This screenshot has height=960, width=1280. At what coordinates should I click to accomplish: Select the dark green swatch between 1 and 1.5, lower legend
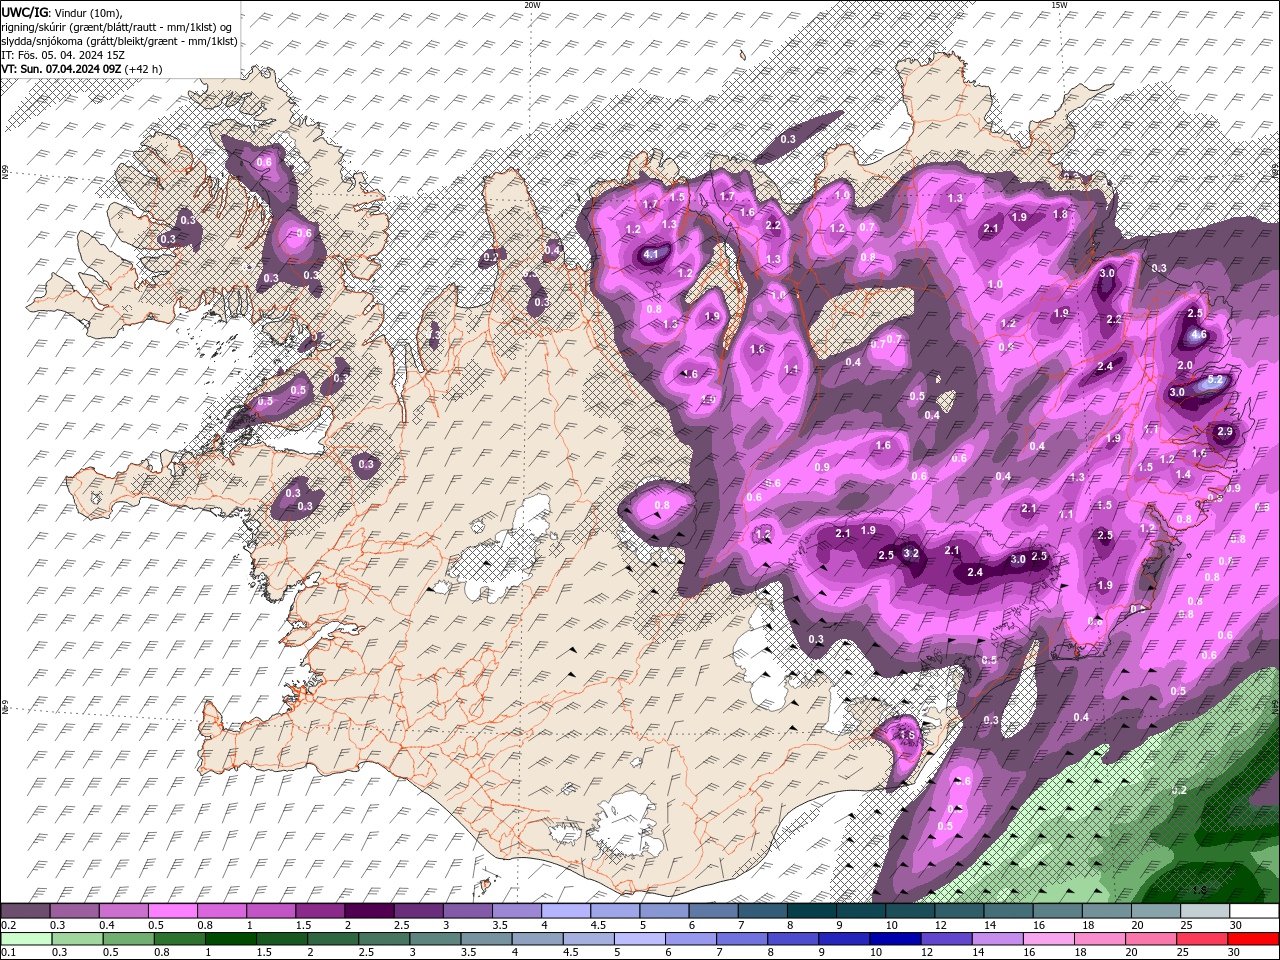point(233,939)
